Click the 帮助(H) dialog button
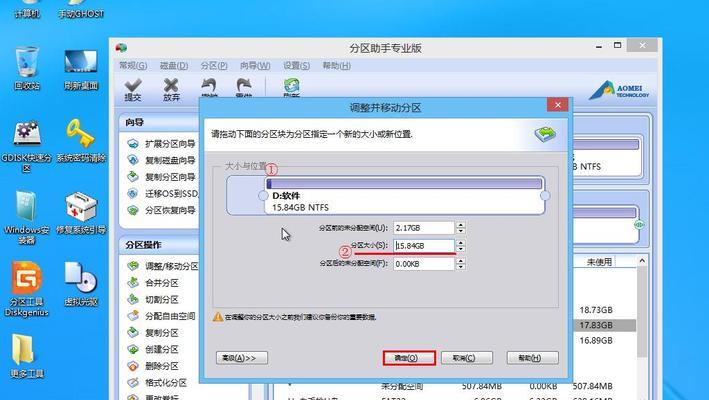709x400 pixels. point(532,358)
